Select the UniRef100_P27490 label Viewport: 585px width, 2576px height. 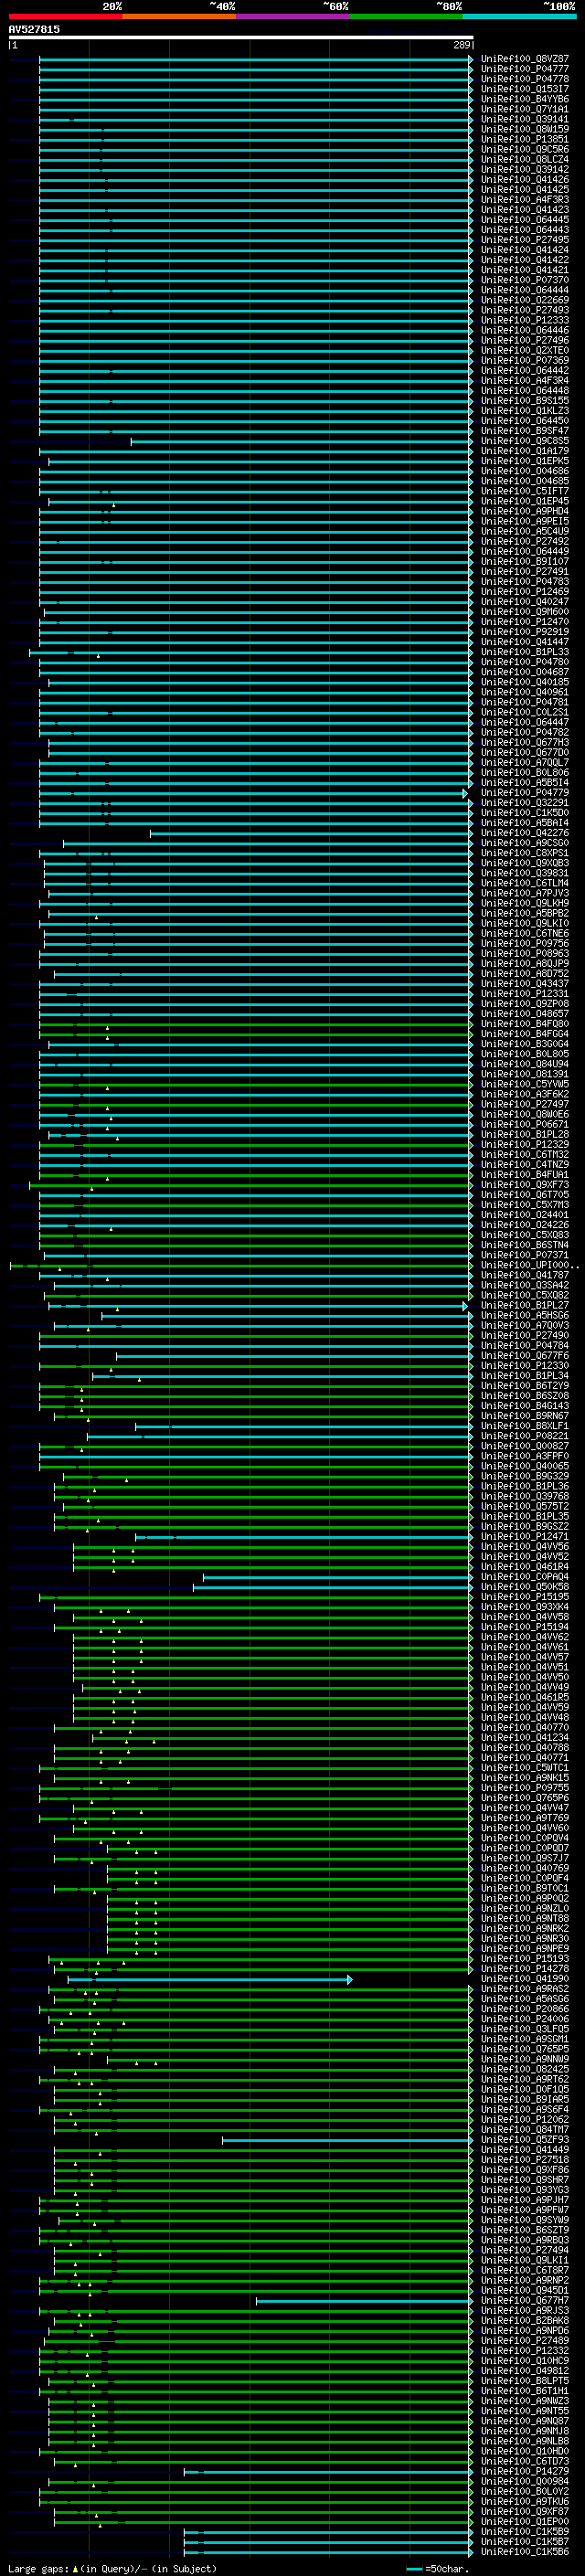click(525, 1335)
